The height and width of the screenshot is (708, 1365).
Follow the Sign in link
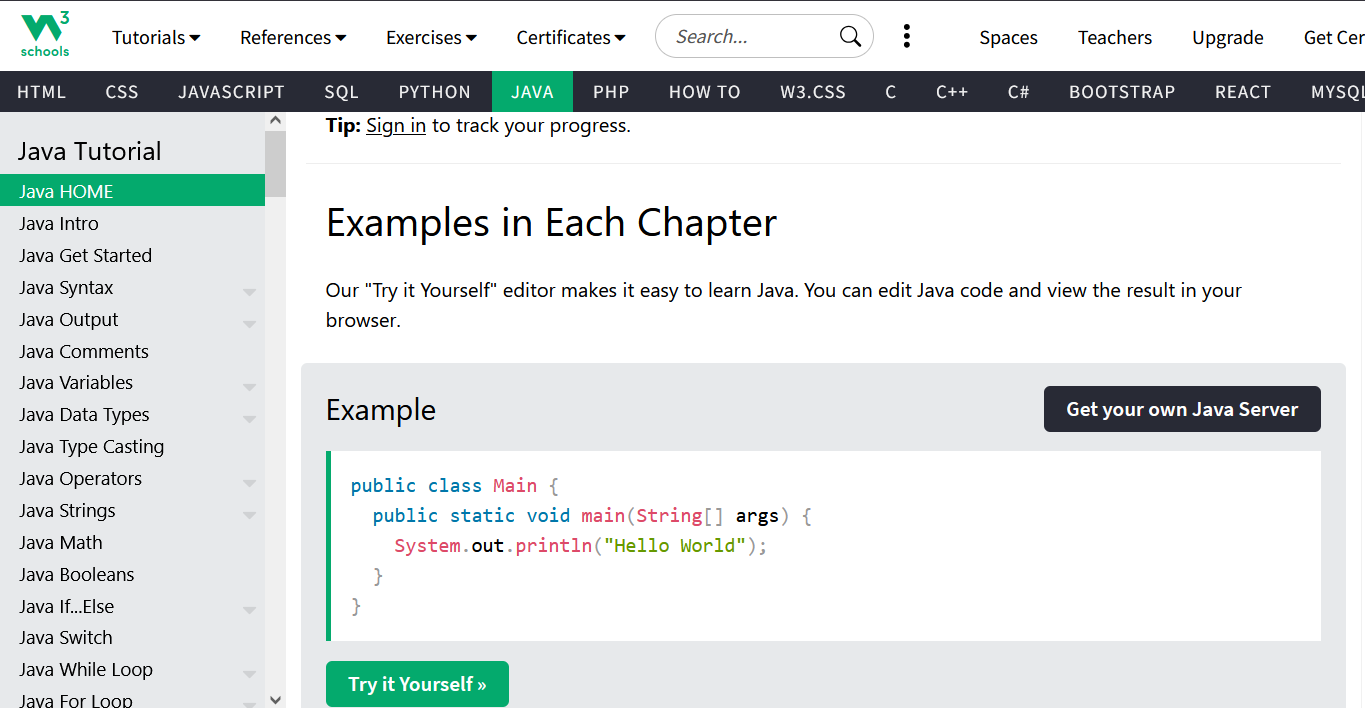[396, 126]
